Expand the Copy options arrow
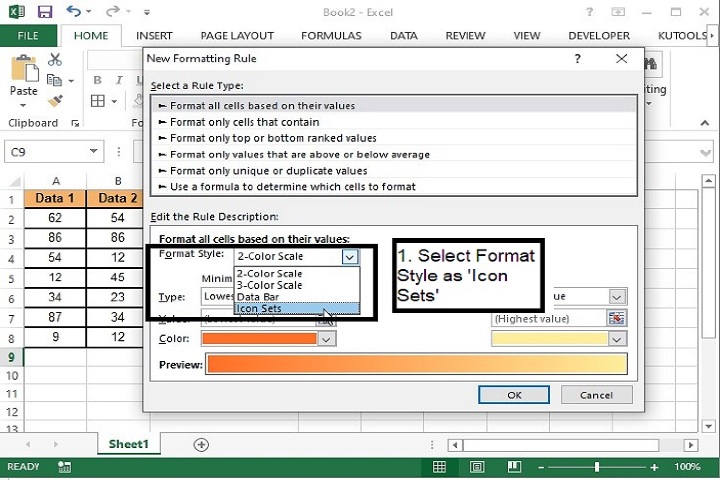 71,81
